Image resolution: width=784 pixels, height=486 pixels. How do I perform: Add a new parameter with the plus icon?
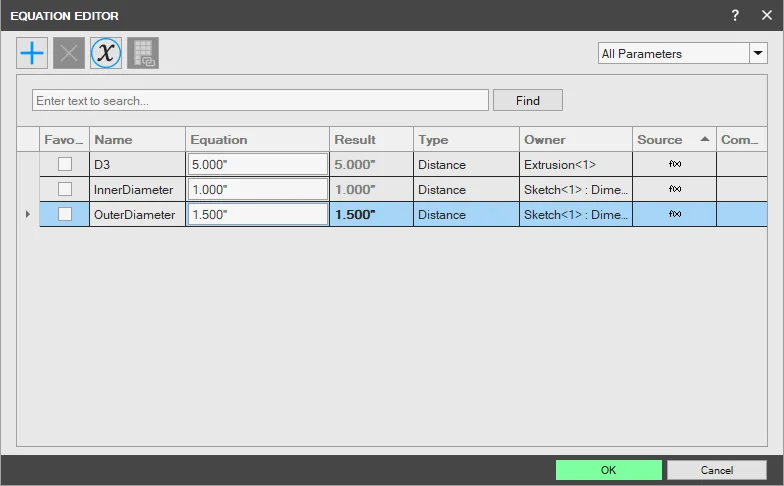(x=32, y=53)
